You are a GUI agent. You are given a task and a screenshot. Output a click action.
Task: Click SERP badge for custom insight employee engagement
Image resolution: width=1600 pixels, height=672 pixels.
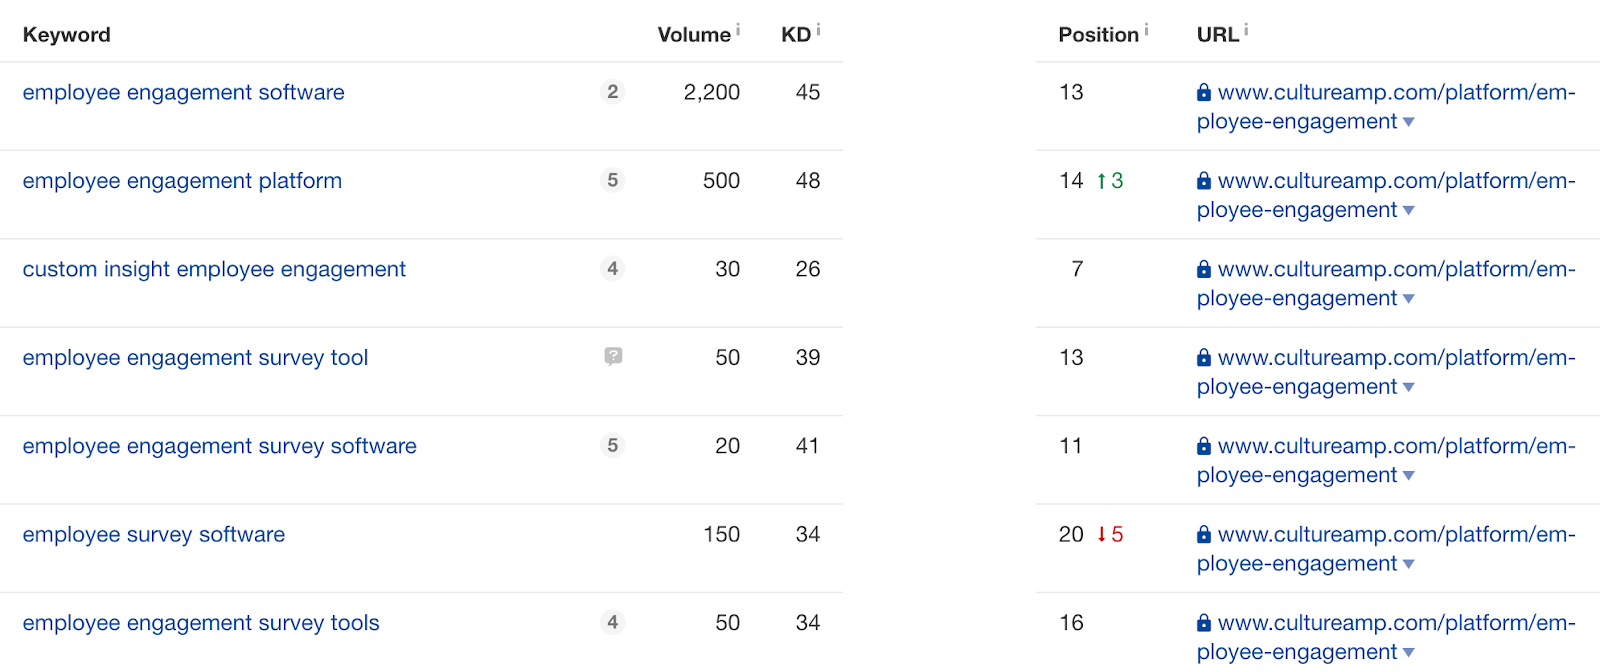click(613, 268)
